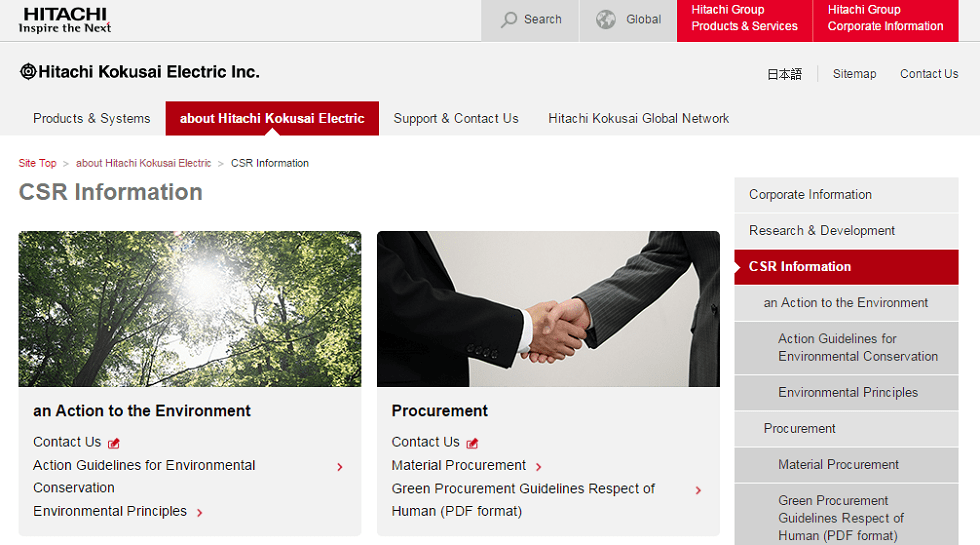This screenshot has width=980, height=545.
Task: Click external link icon beside Procurement Contact Us
Action: pyautogui.click(x=472, y=443)
